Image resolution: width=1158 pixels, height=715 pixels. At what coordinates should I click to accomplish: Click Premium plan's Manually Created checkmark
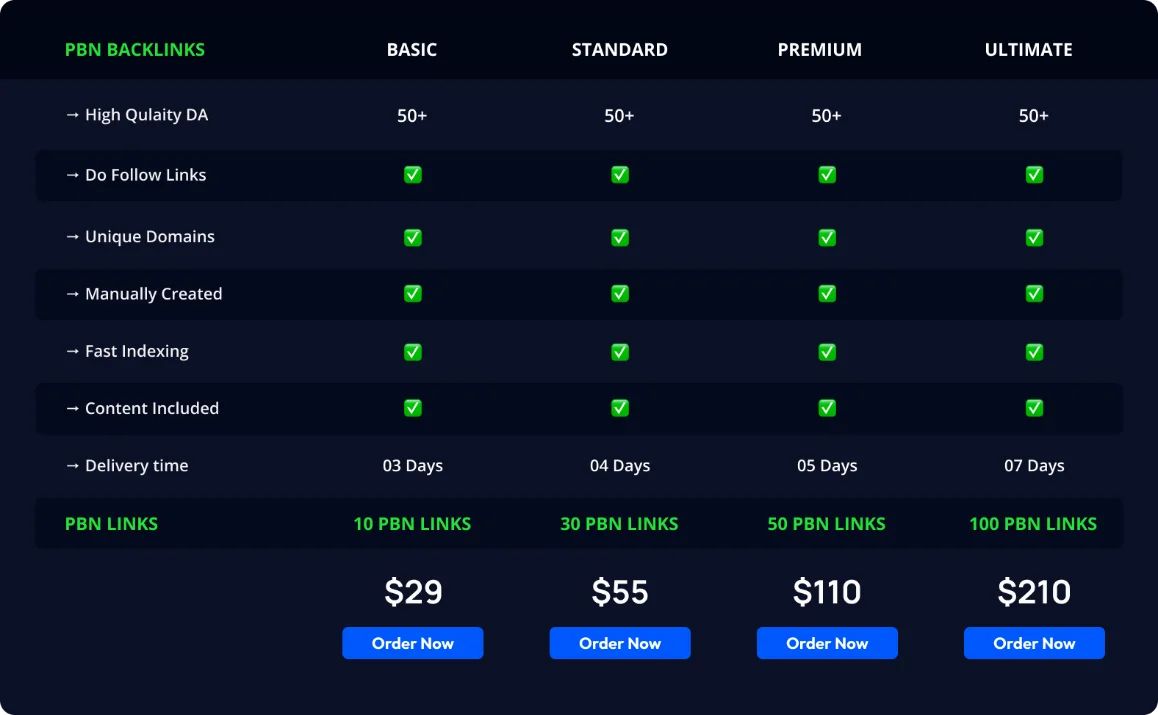(826, 294)
